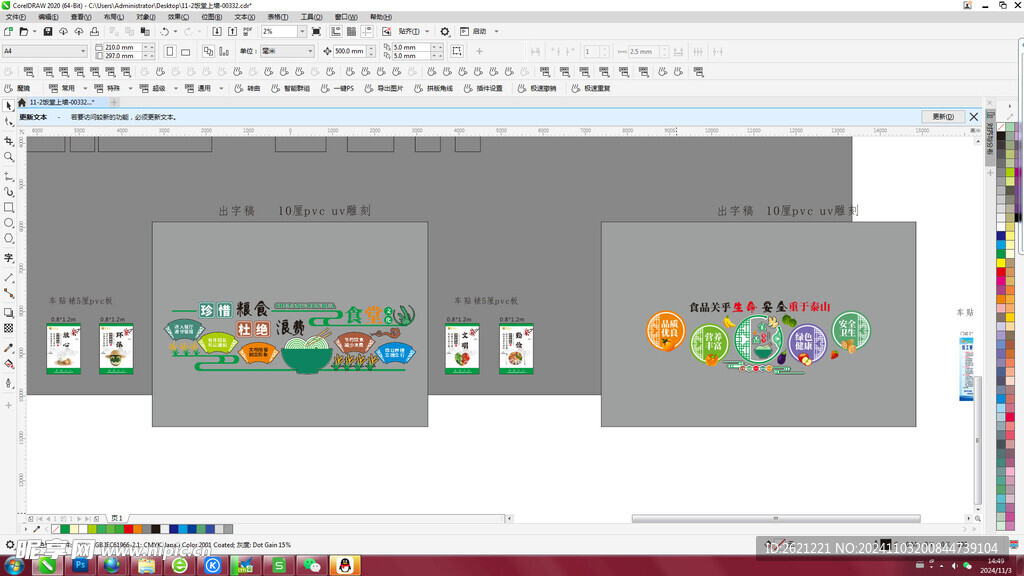Click the 更新(D) update button

click(x=942, y=117)
